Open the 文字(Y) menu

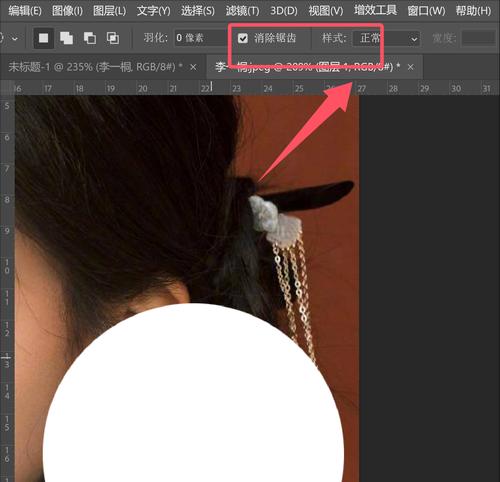tap(153, 11)
